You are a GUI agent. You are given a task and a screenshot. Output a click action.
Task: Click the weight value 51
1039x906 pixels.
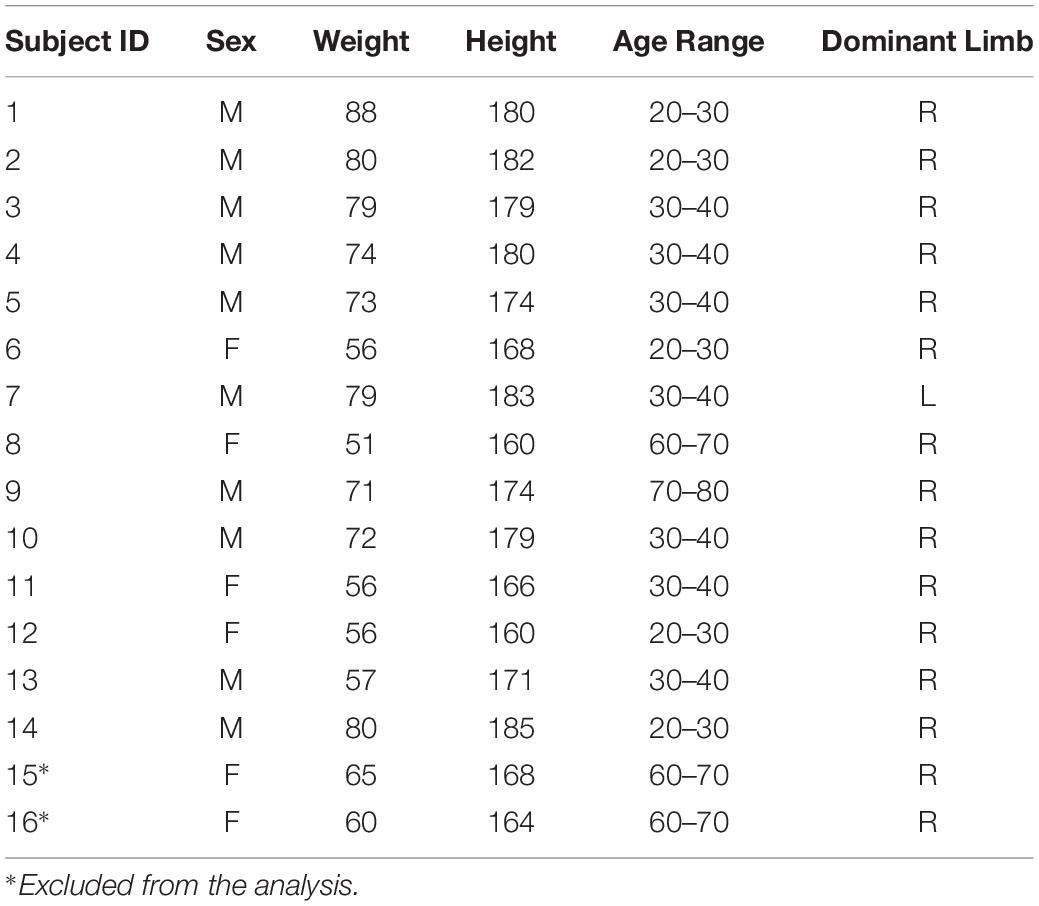click(x=360, y=444)
